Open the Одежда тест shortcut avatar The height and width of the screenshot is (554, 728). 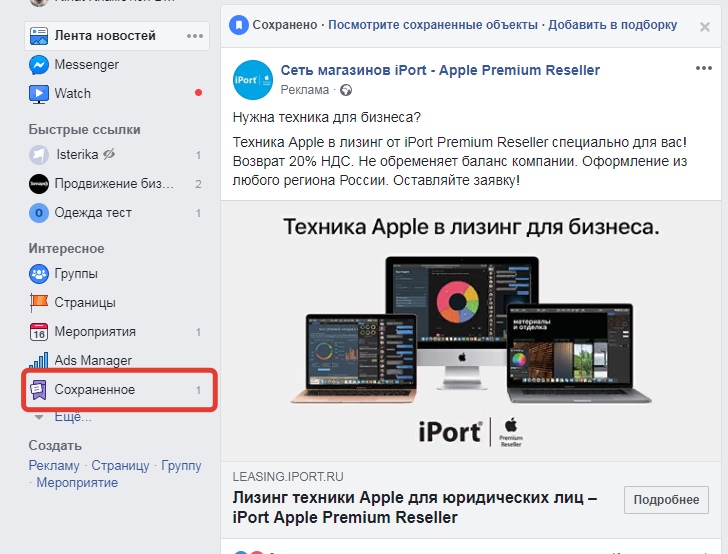coord(39,213)
